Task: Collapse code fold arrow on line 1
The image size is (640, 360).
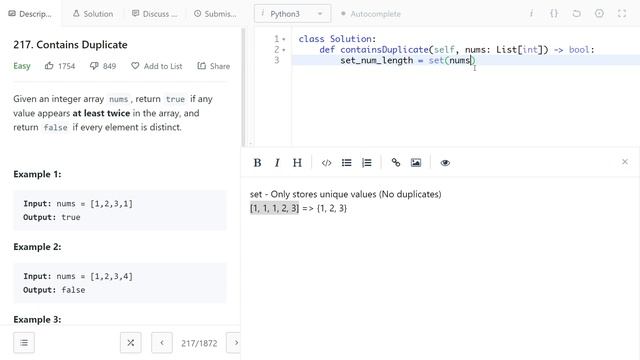Action: click(x=284, y=39)
